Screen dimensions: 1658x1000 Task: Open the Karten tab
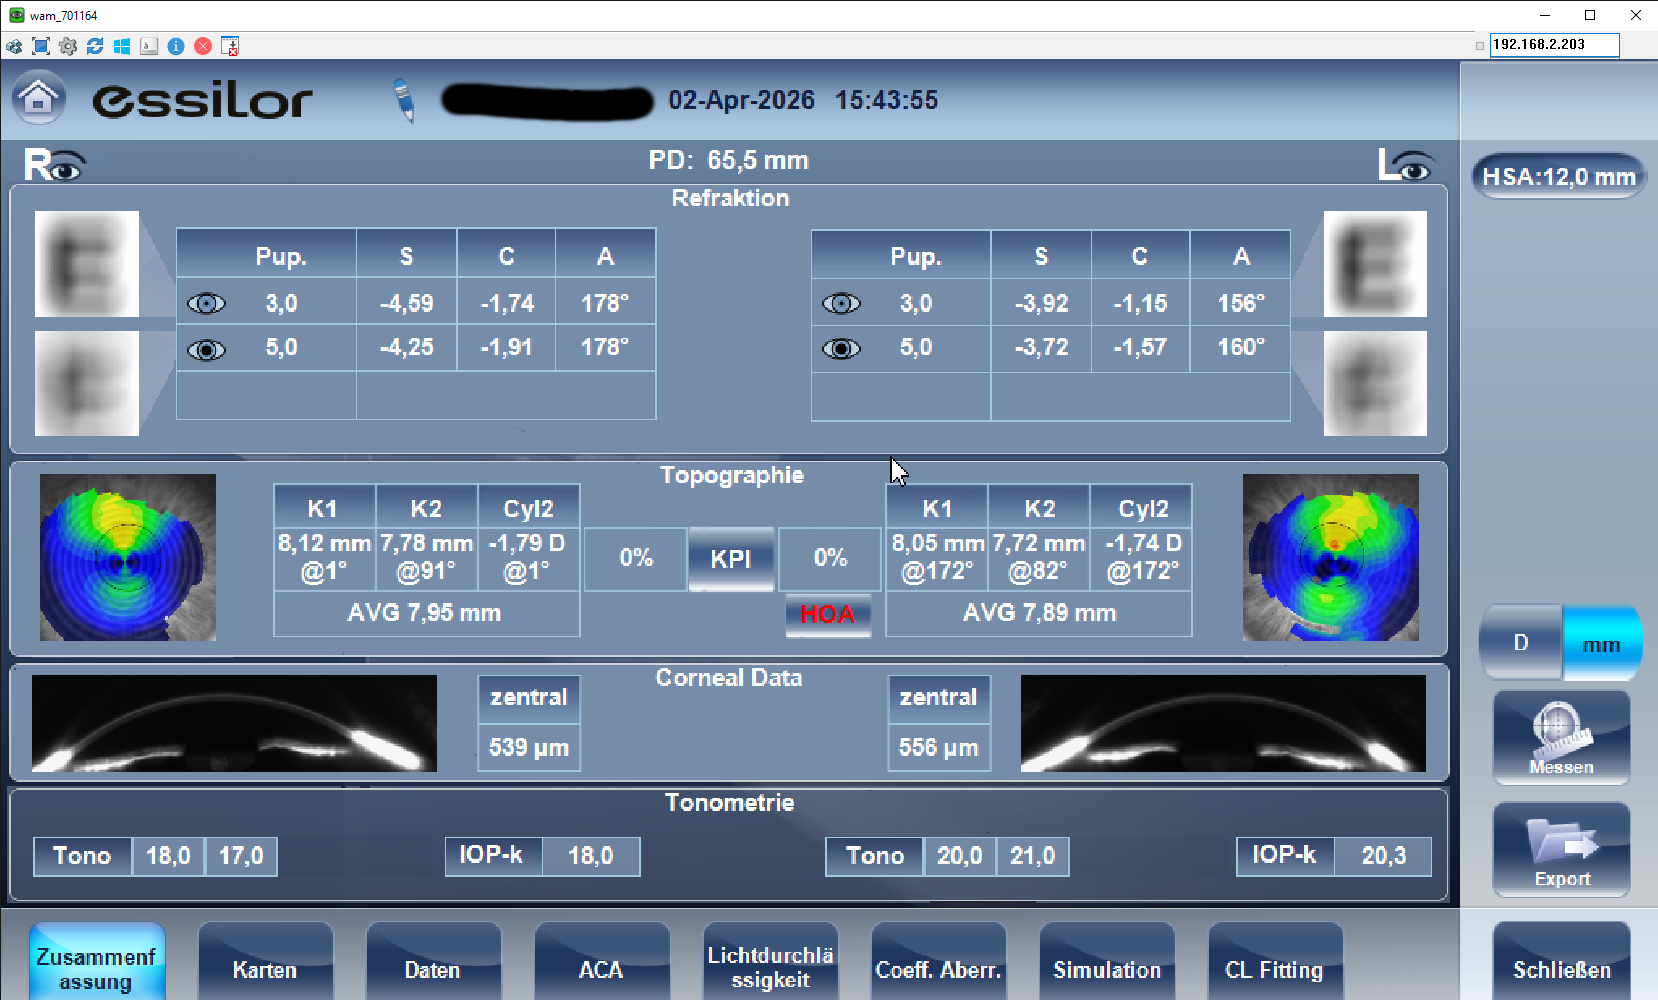265,968
